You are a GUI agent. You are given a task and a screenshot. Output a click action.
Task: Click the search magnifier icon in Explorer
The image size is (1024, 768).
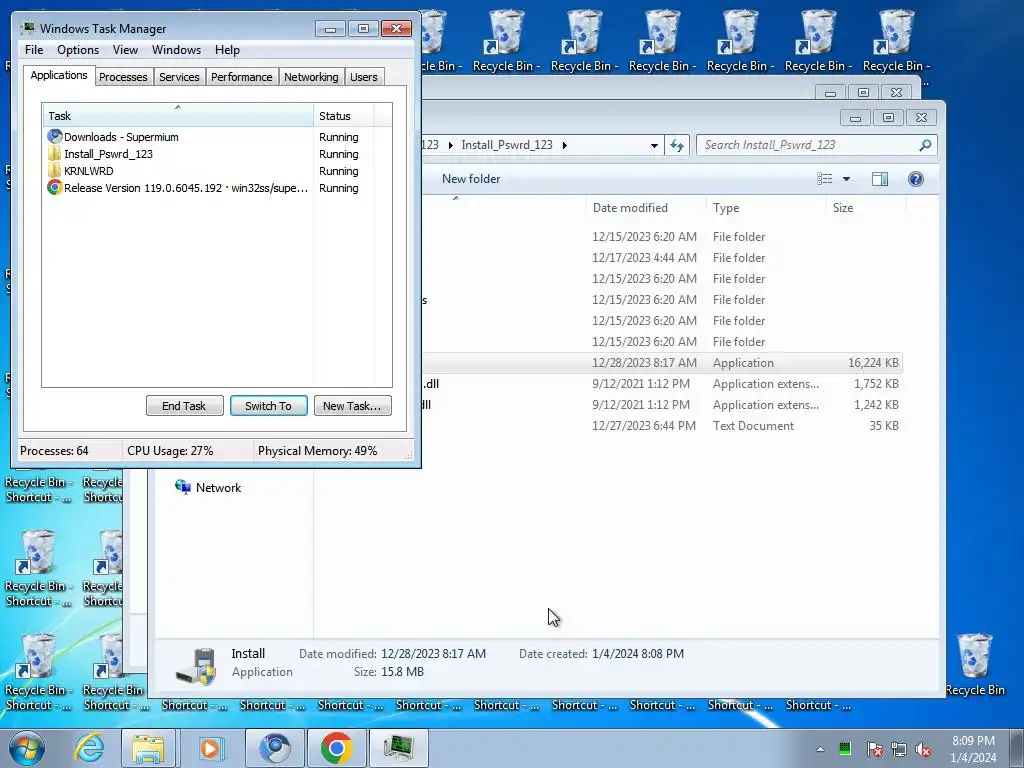(925, 145)
